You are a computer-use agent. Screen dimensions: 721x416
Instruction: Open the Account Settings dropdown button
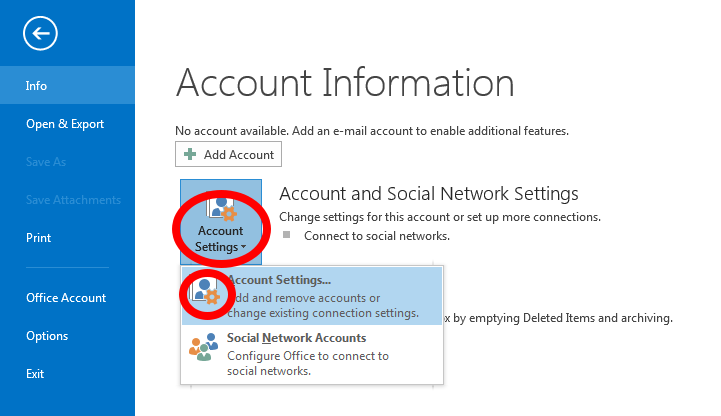click(x=221, y=222)
